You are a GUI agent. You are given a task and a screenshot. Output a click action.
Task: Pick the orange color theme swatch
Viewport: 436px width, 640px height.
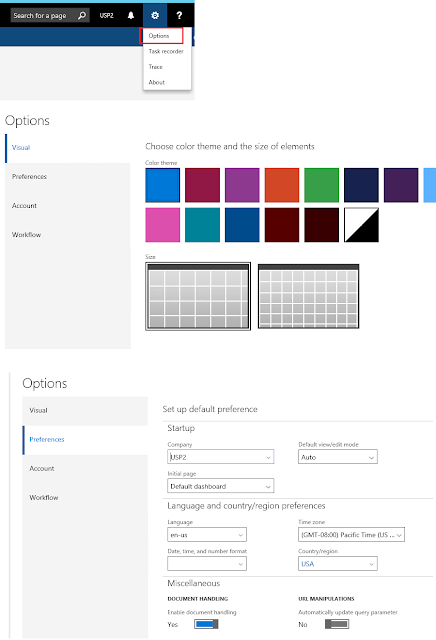click(282, 185)
